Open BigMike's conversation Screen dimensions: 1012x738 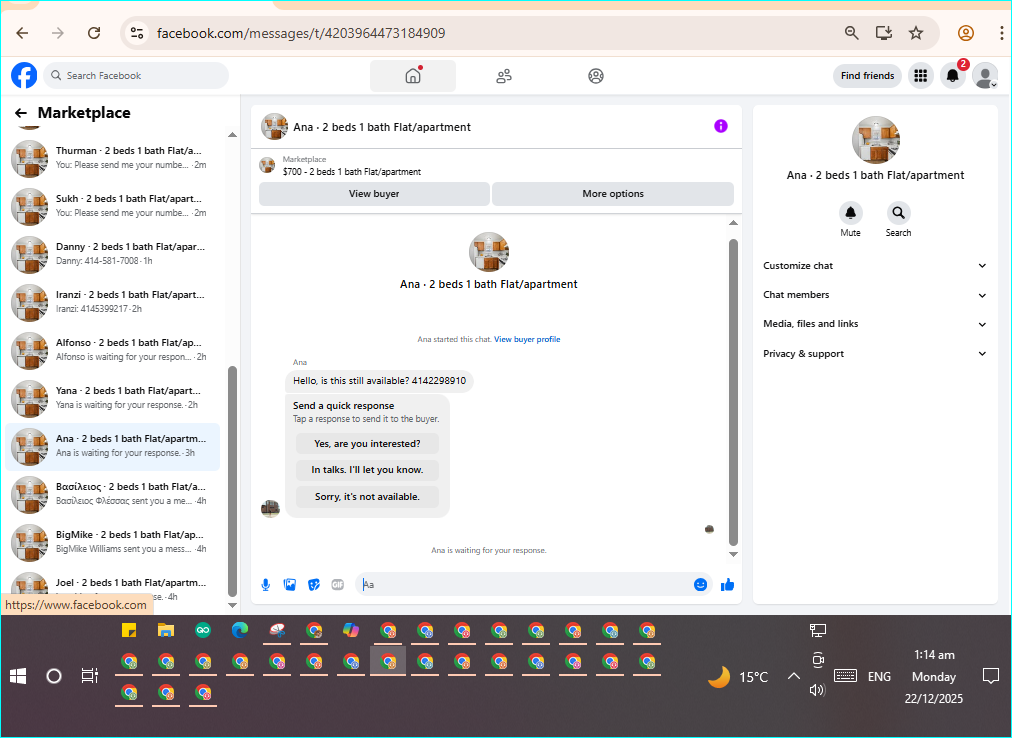tap(113, 542)
